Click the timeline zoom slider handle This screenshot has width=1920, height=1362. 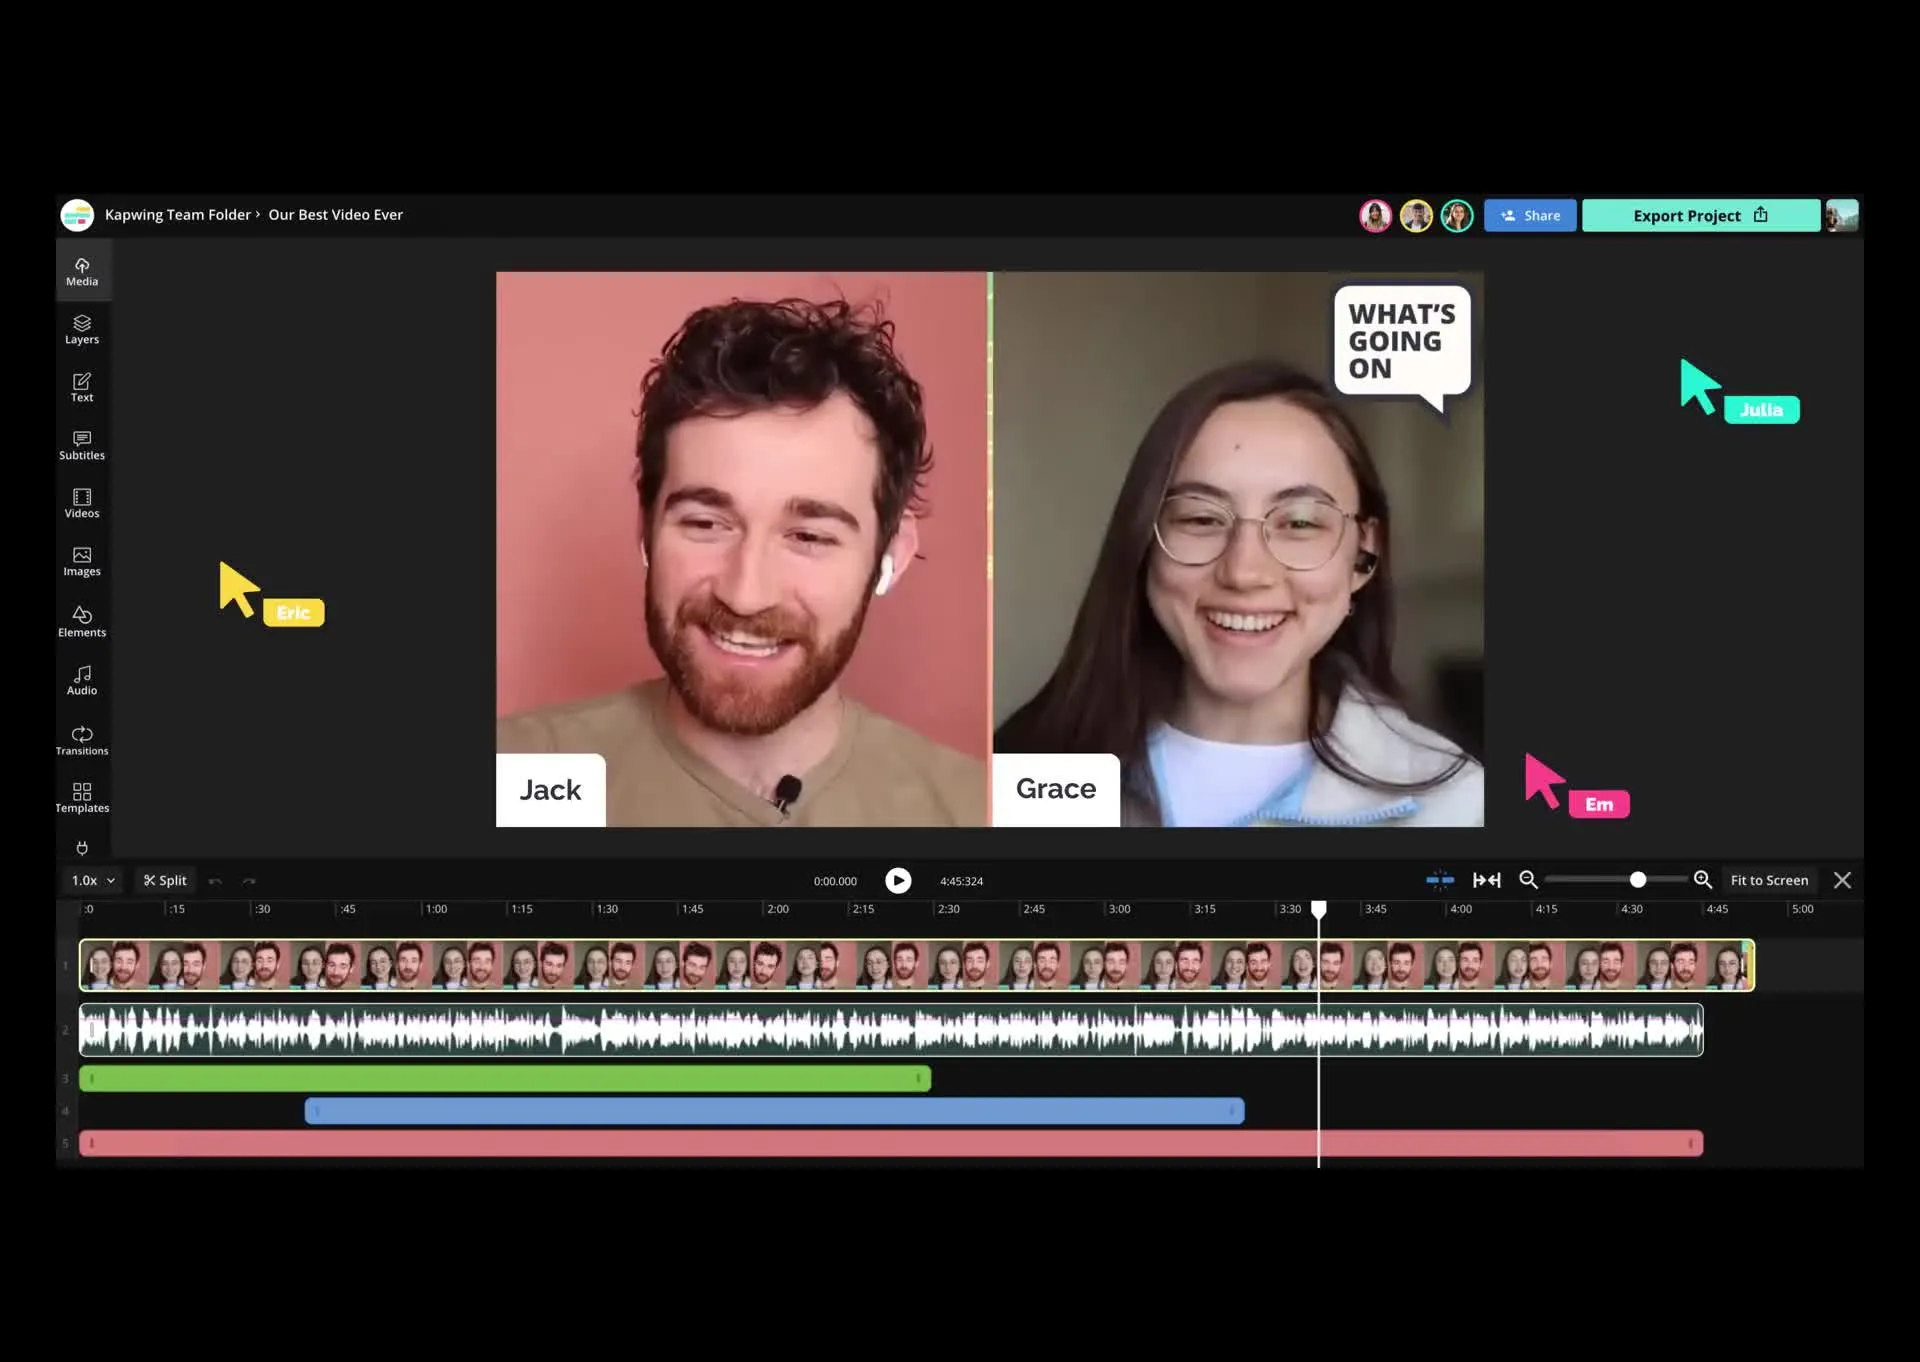[x=1637, y=880]
